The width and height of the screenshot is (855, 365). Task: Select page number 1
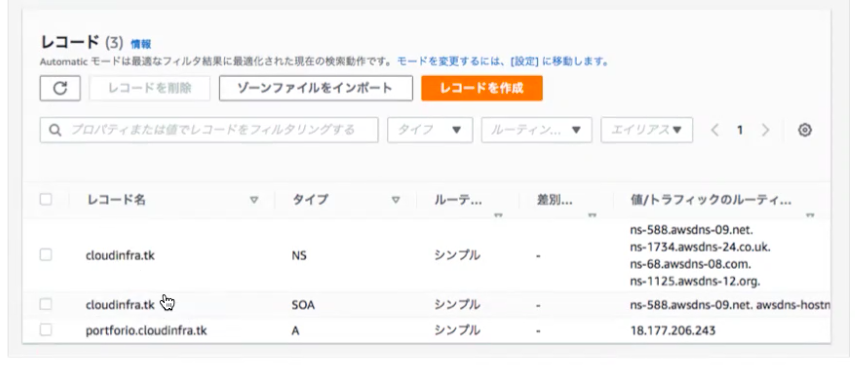pos(740,130)
